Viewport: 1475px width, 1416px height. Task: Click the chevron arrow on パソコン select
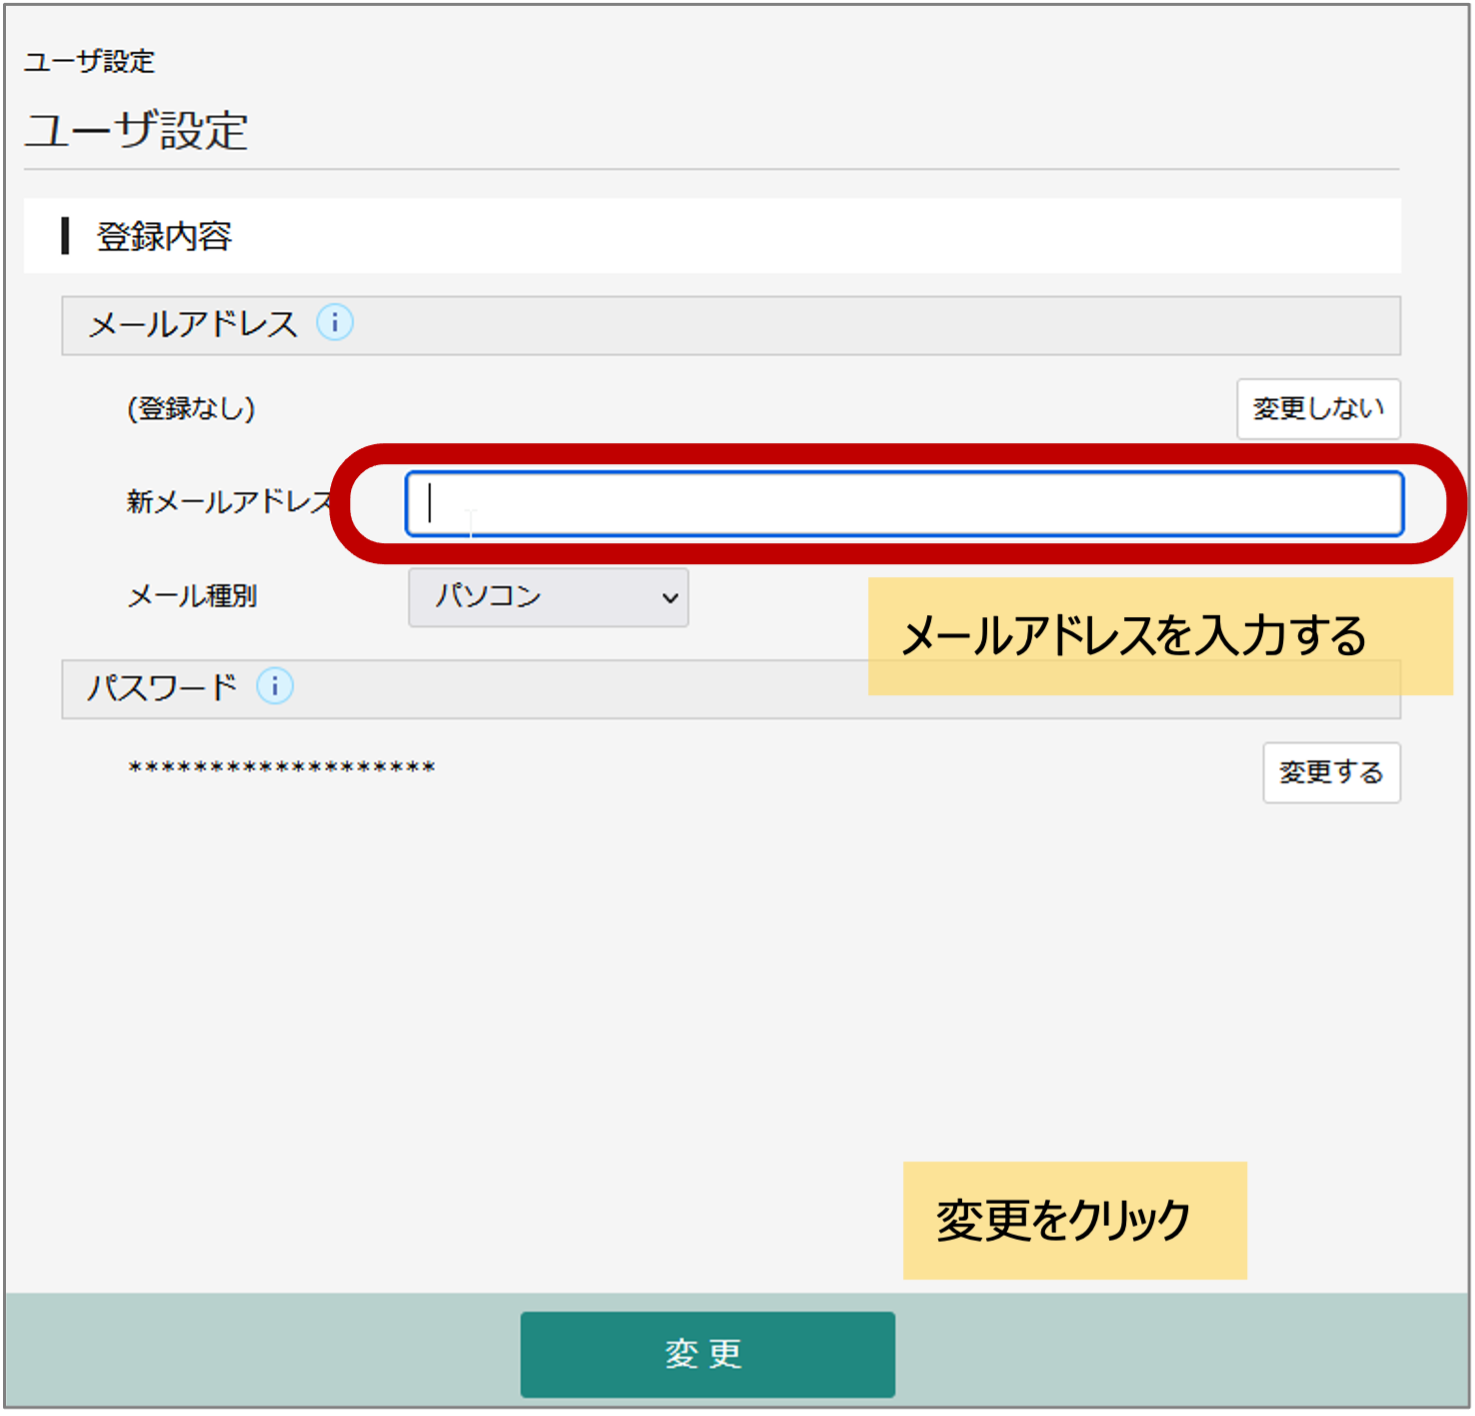pos(669,598)
